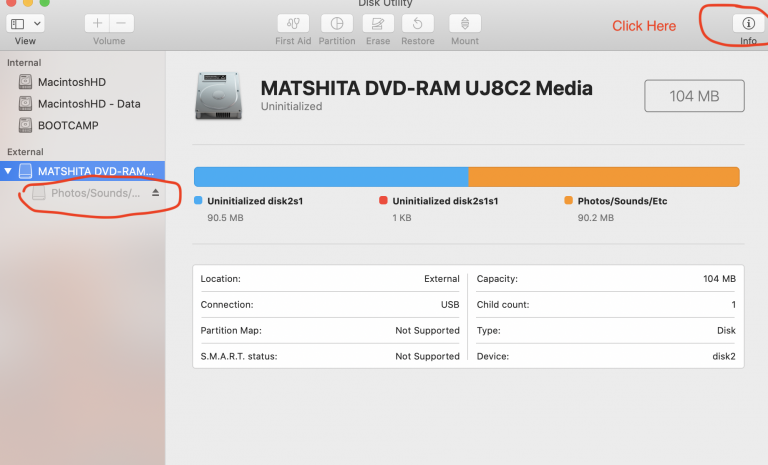The height and width of the screenshot is (465, 768).
Task: Add a volume with the plus button
Action: (97, 23)
